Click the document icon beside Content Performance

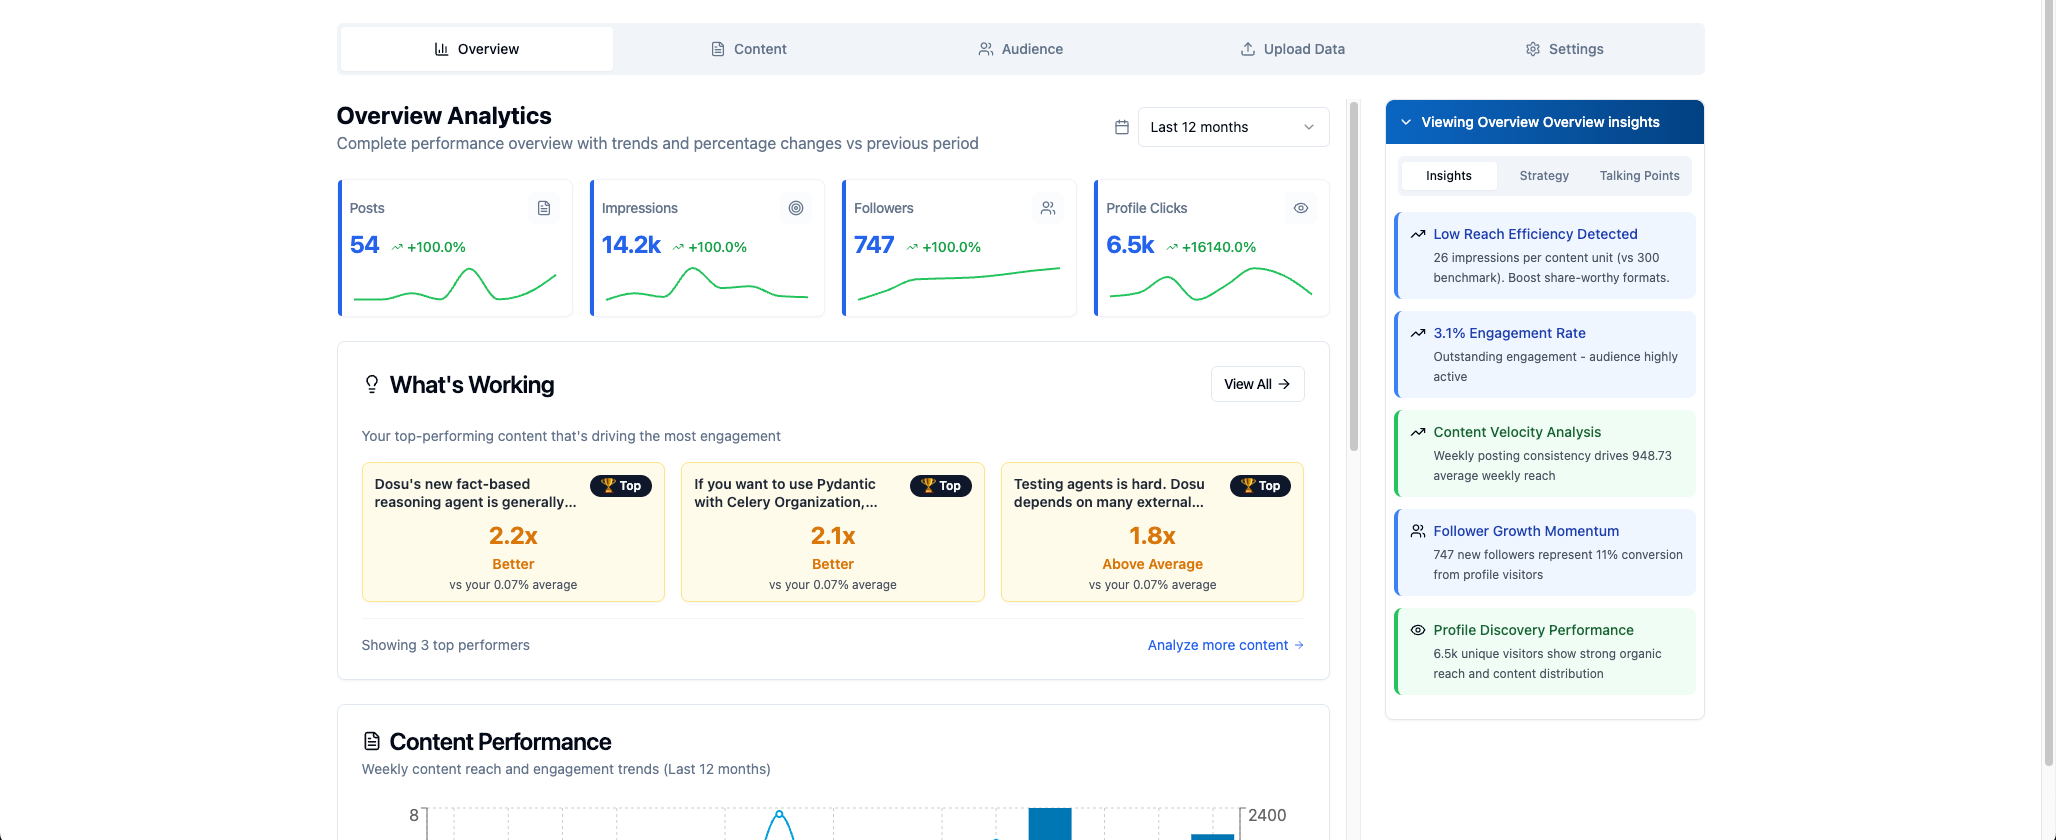point(372,741)
